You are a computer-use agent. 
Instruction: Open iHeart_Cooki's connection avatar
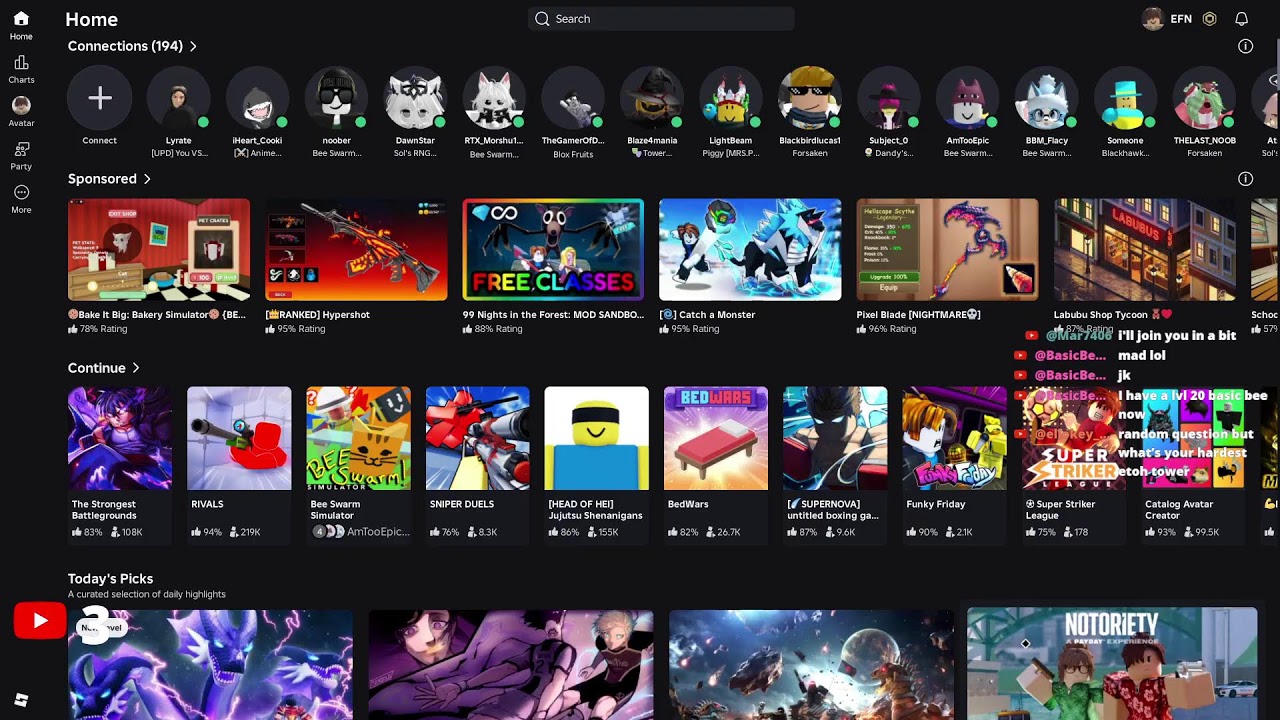tap(257, 98)
